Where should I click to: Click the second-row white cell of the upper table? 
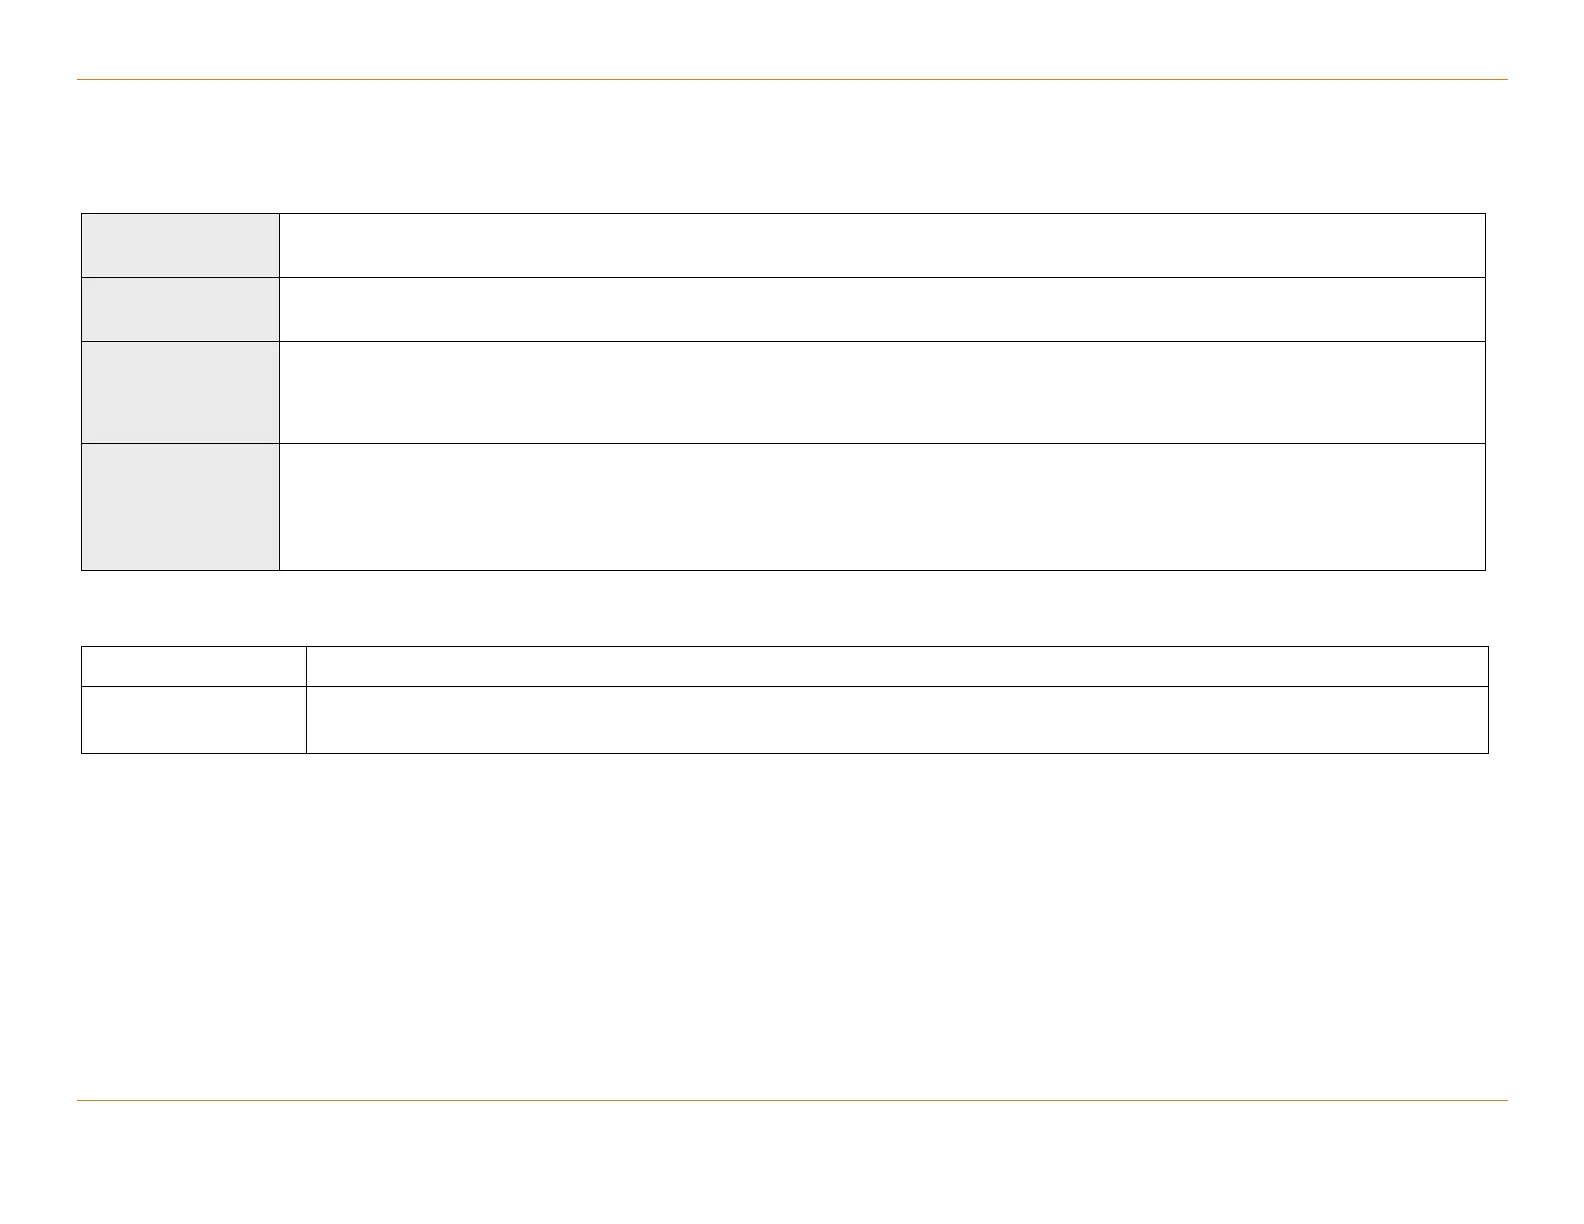coord(882,309)
